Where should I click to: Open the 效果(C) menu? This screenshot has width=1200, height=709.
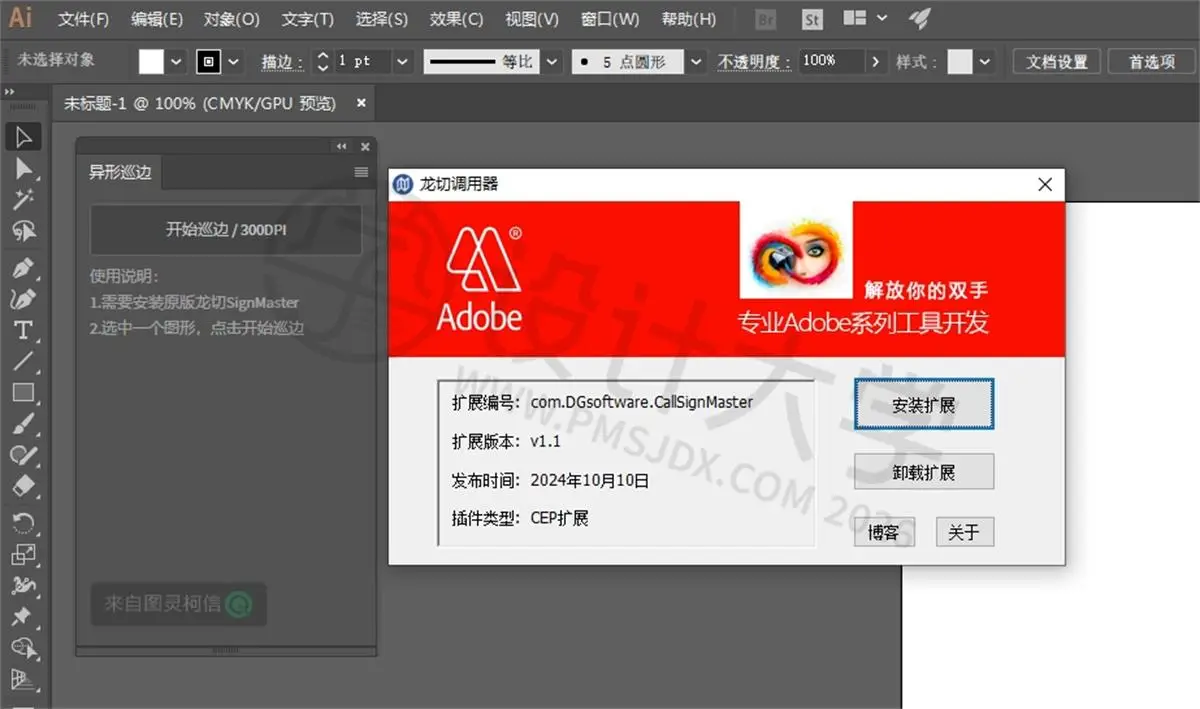456,19
